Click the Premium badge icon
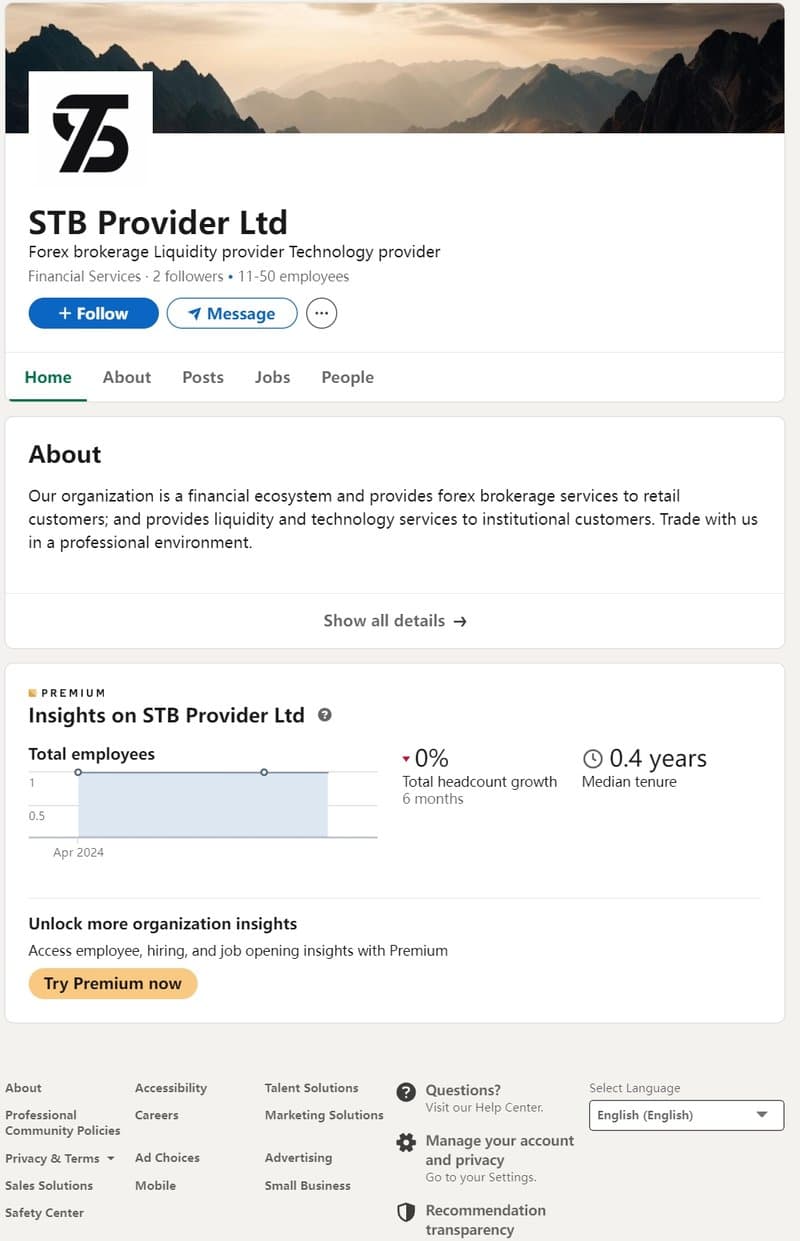This screenshot has width=800, height=1241. (32, 692)
